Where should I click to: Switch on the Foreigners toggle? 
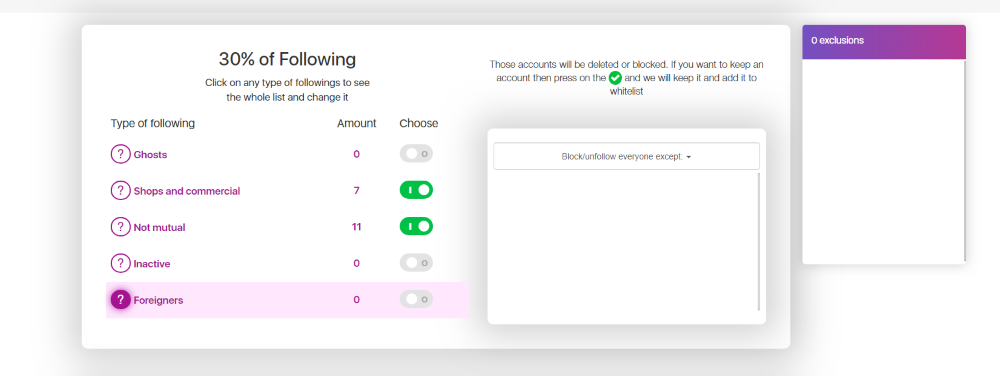(x=416, y=299)
